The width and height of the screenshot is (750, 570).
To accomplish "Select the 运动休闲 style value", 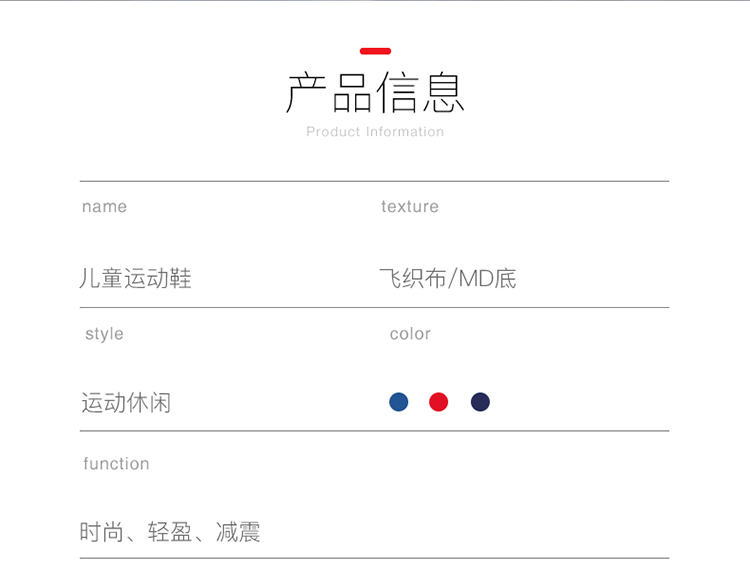I will tap(126, 403).
